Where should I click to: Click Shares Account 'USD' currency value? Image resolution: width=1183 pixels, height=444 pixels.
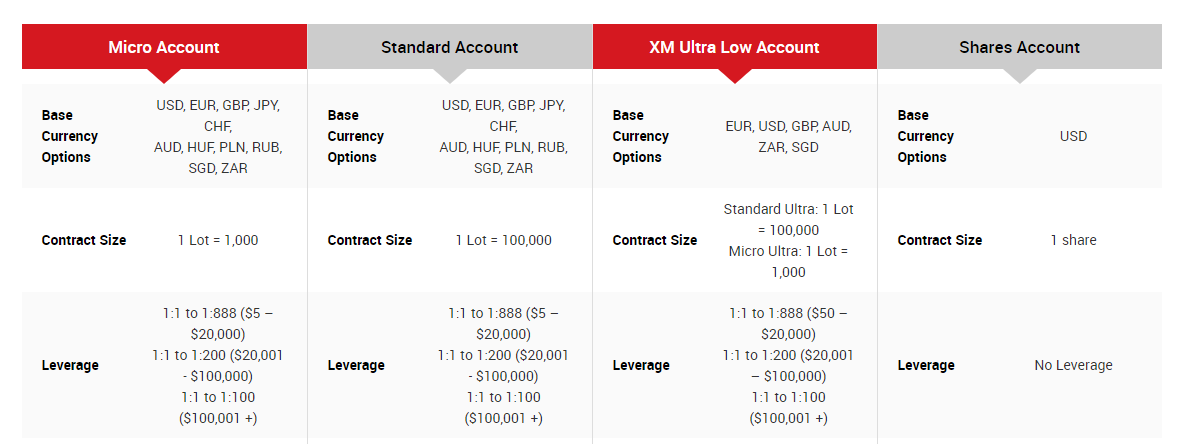point(1074,137)
